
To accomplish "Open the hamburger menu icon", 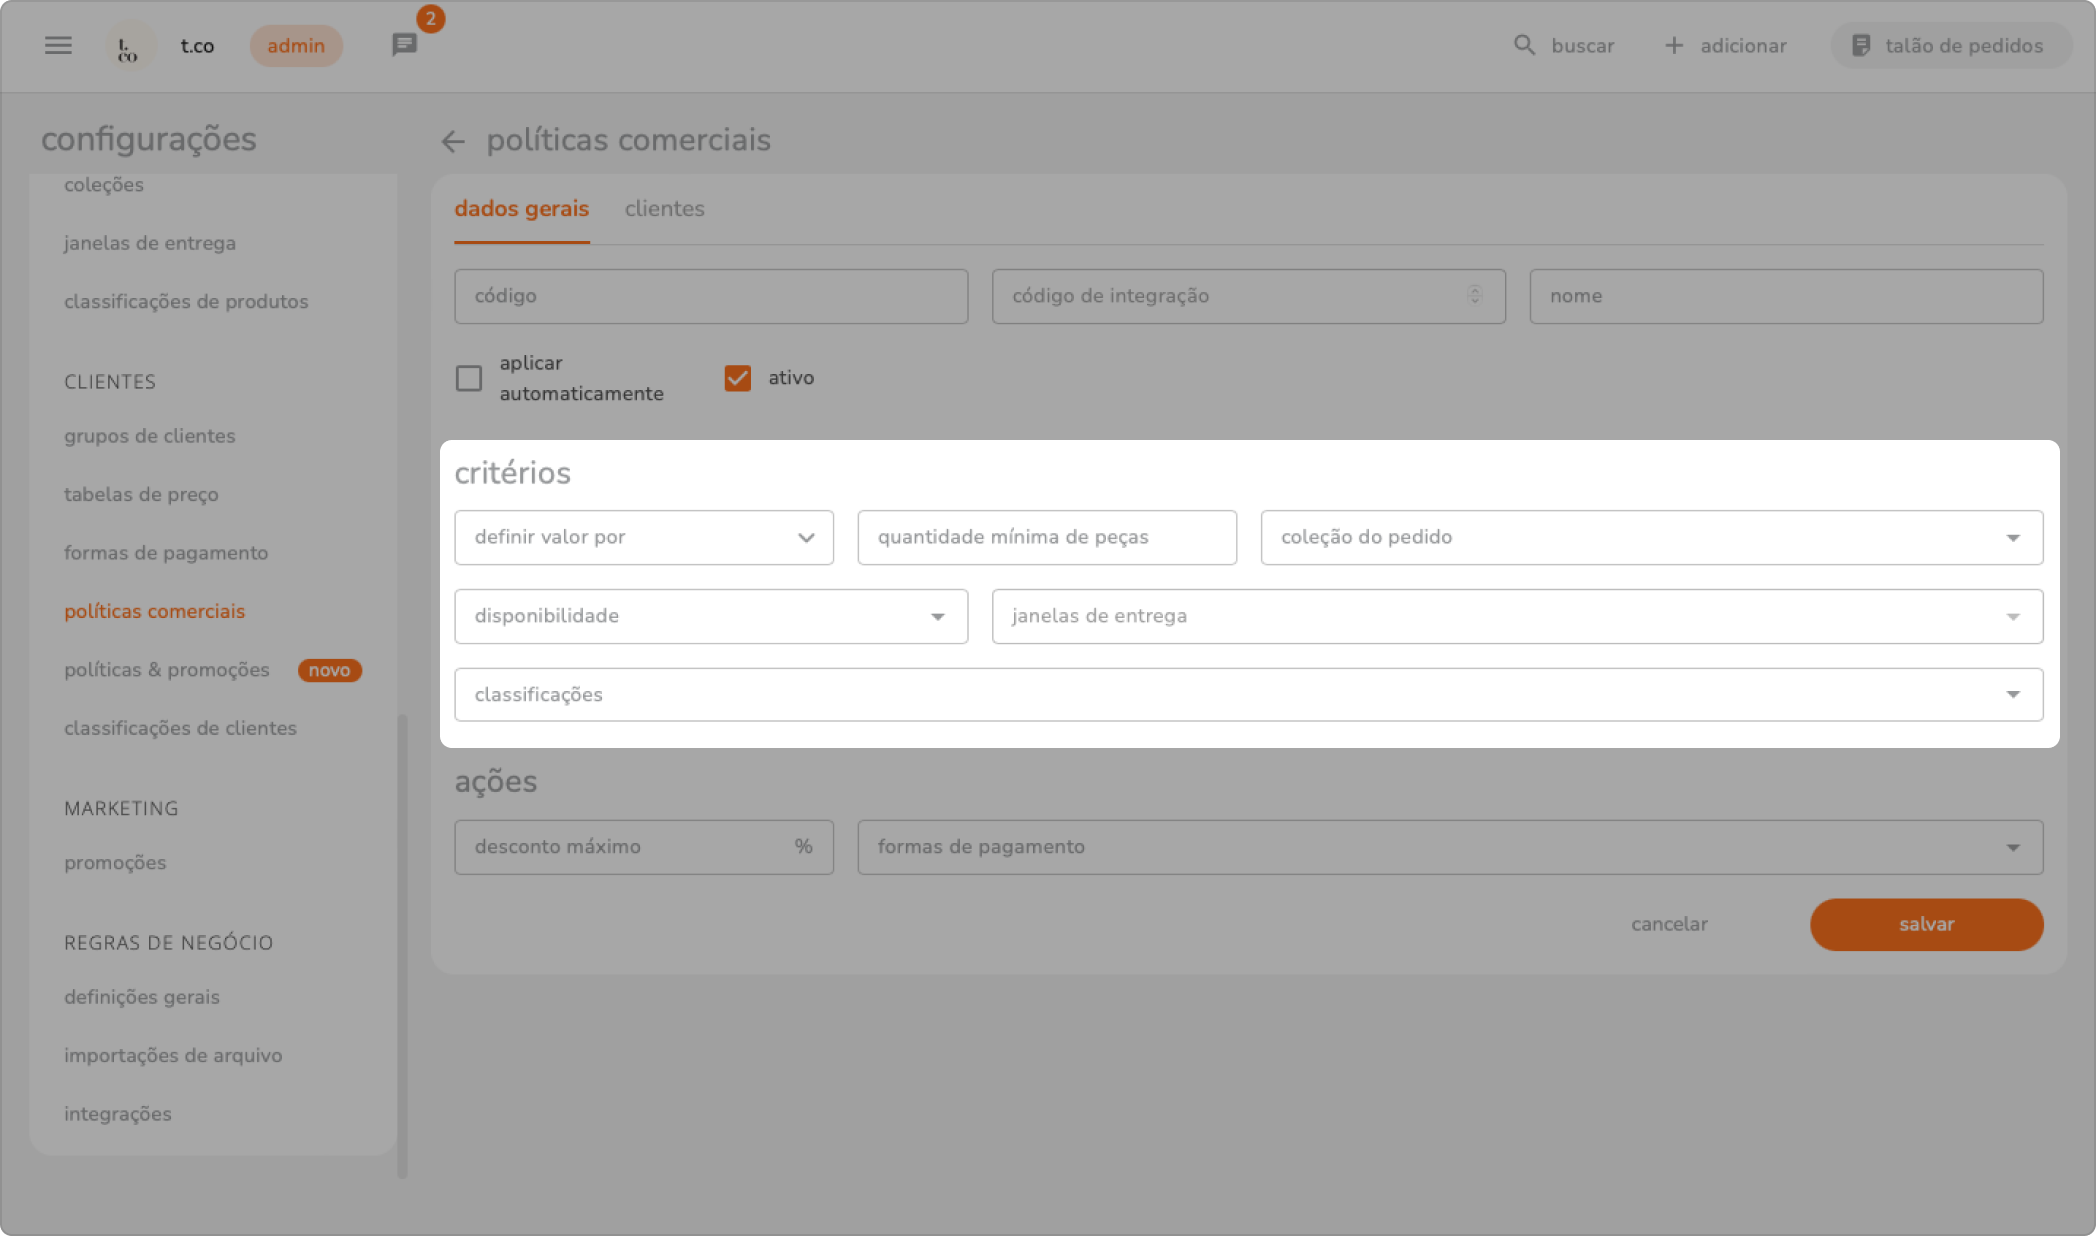I will point(58,46).
